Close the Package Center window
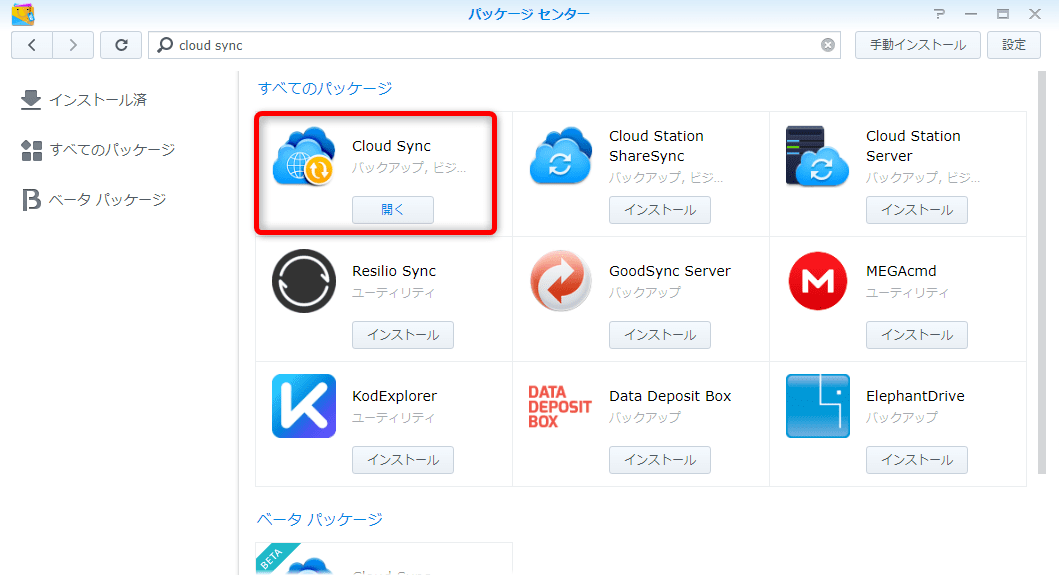The width and height of the screenshot is (1059, 575). click(1035, 14)
